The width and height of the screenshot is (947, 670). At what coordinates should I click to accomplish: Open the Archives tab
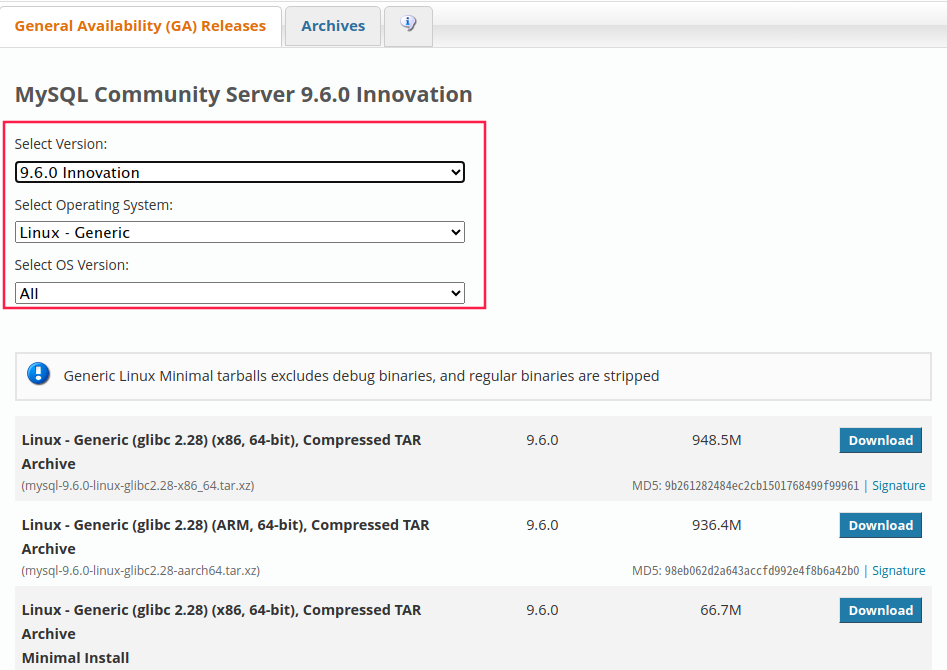[333, 26]
